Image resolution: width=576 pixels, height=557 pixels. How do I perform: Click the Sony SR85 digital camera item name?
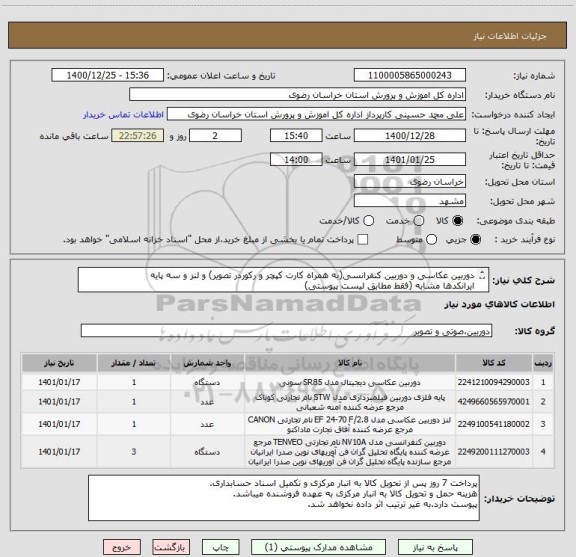(x=350, y=382)
